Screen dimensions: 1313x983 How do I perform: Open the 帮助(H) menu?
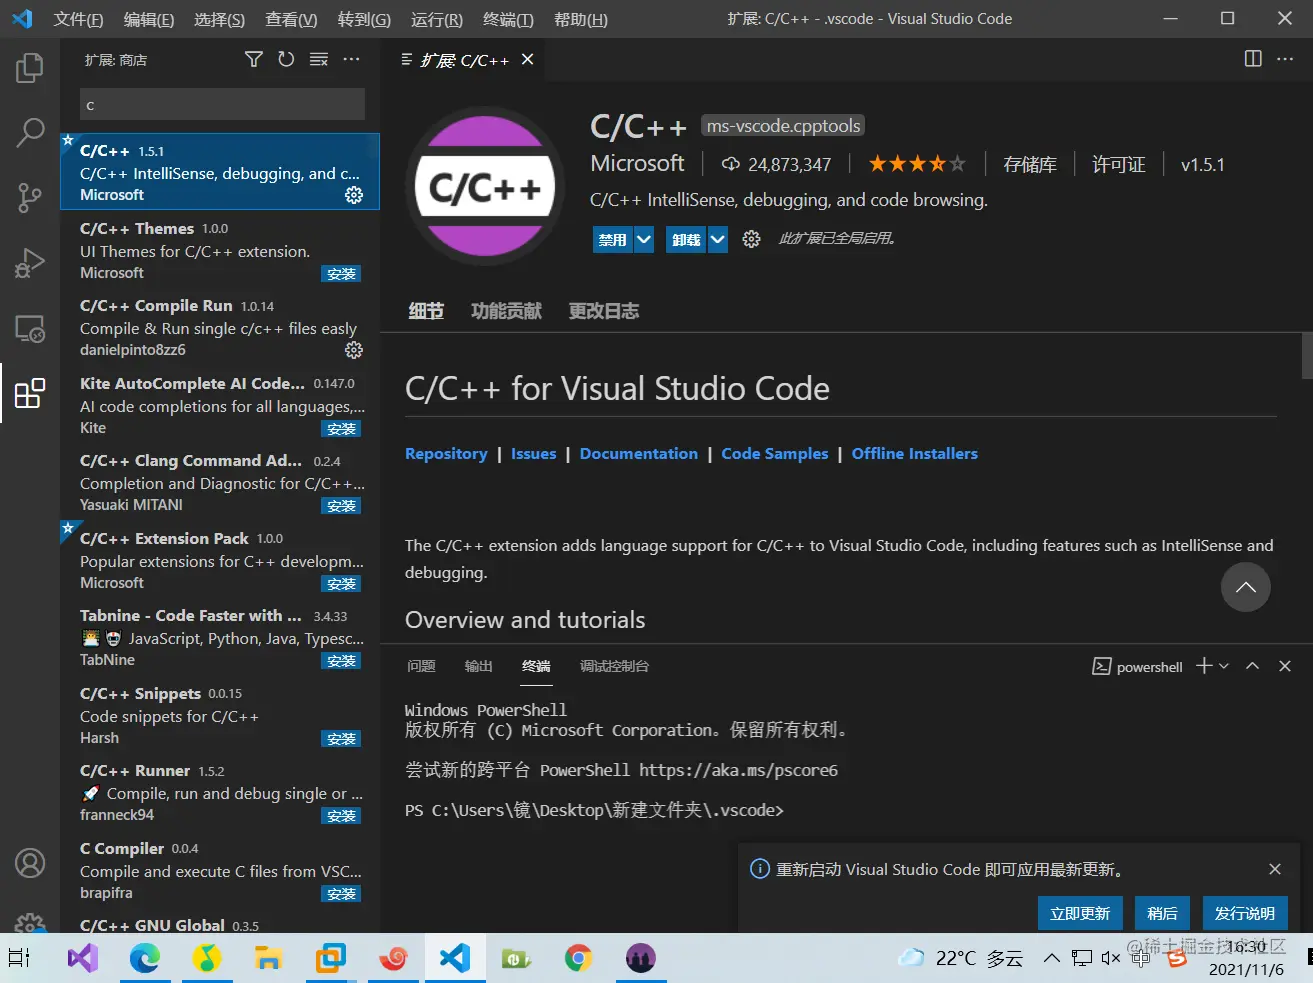click(x=581, y=19)
